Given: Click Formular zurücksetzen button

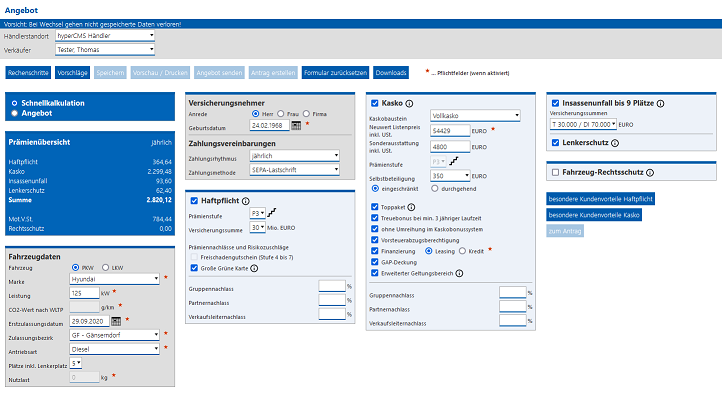Looking at the screenshot, I should coord(335,73).
